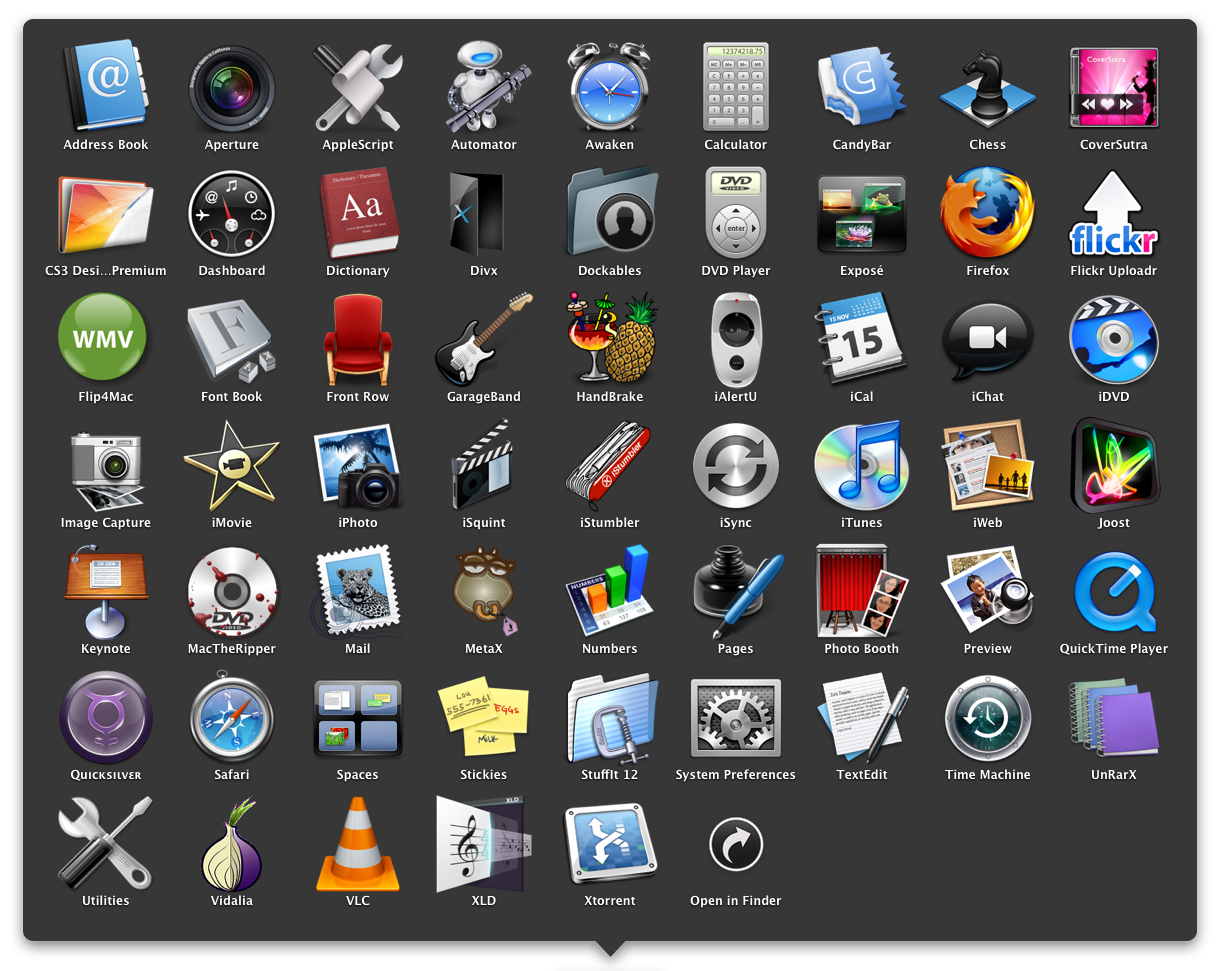Open the Dockables folder
The image size is (1218, 971).
coord(610,213)
